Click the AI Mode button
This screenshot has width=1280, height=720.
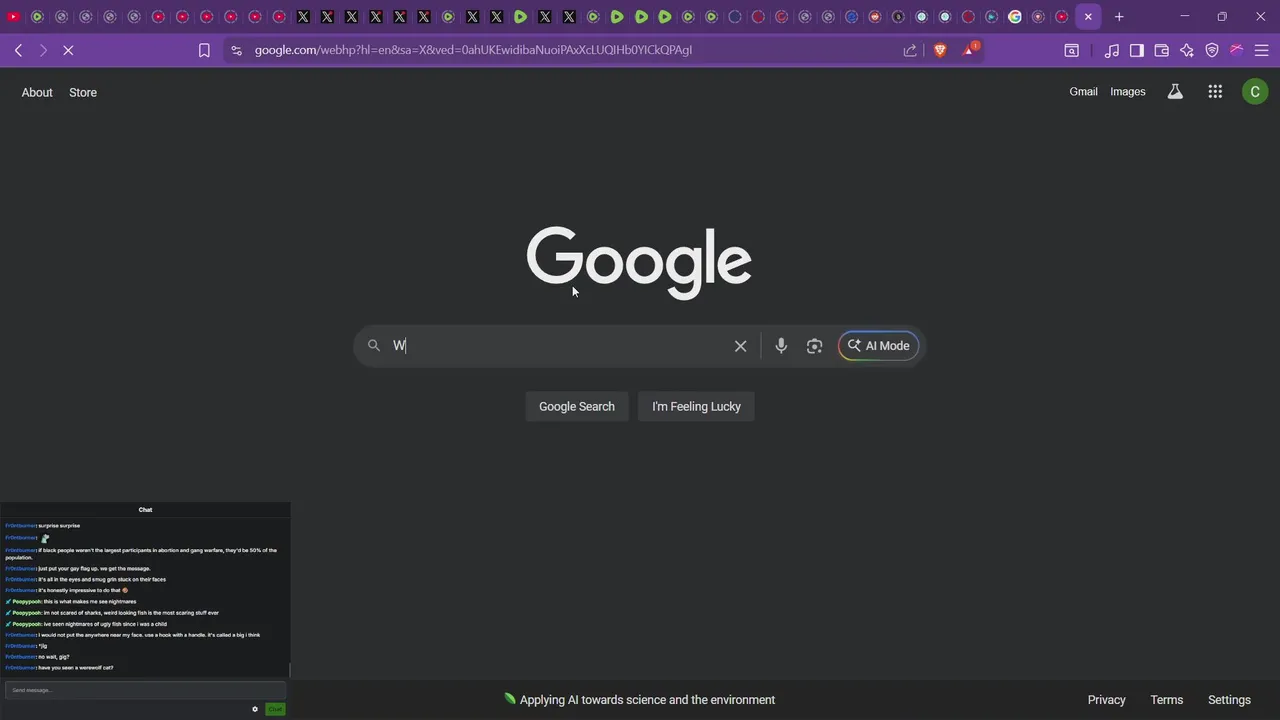pos(878,346)
